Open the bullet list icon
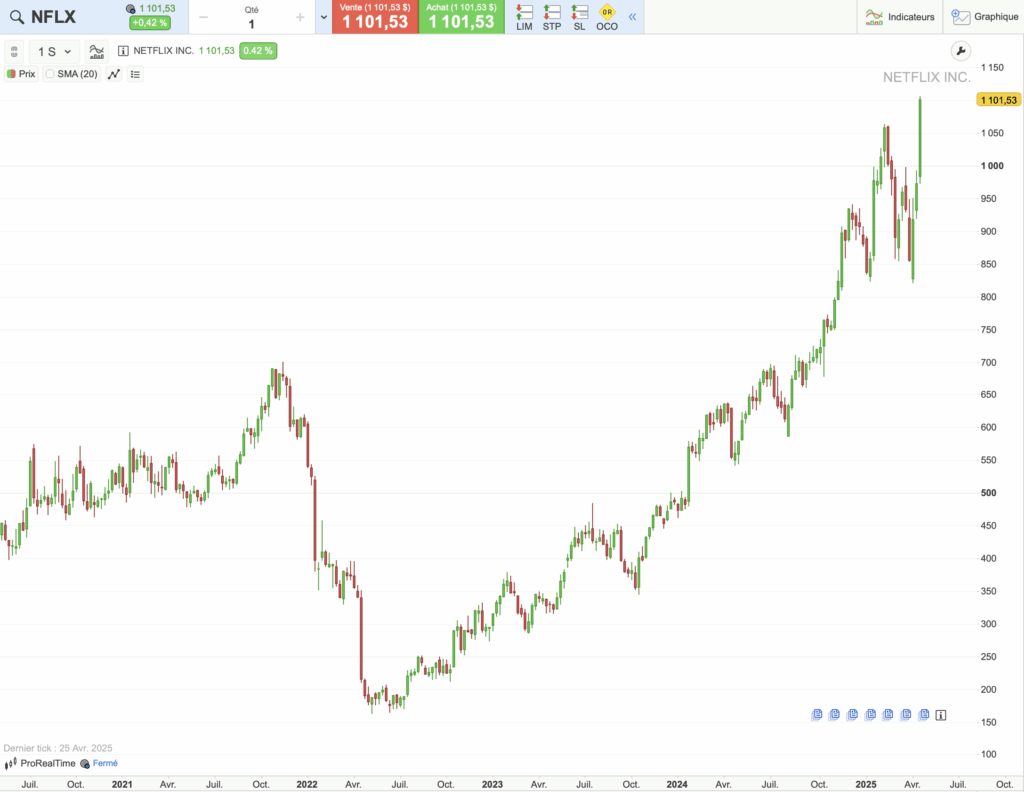This screenshot has height=792, width=1024. (135, 74)
